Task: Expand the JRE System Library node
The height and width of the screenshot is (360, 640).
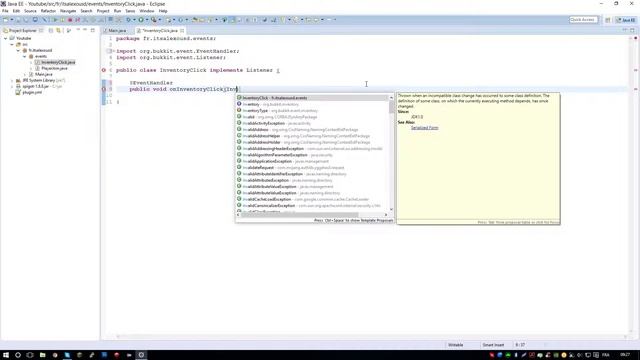Action: pos(12,80)
